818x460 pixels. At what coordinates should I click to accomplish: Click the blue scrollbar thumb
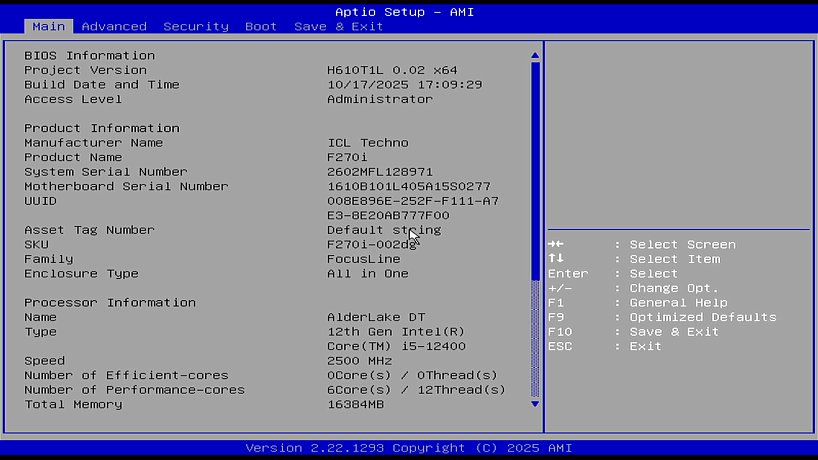pos(535,171)
